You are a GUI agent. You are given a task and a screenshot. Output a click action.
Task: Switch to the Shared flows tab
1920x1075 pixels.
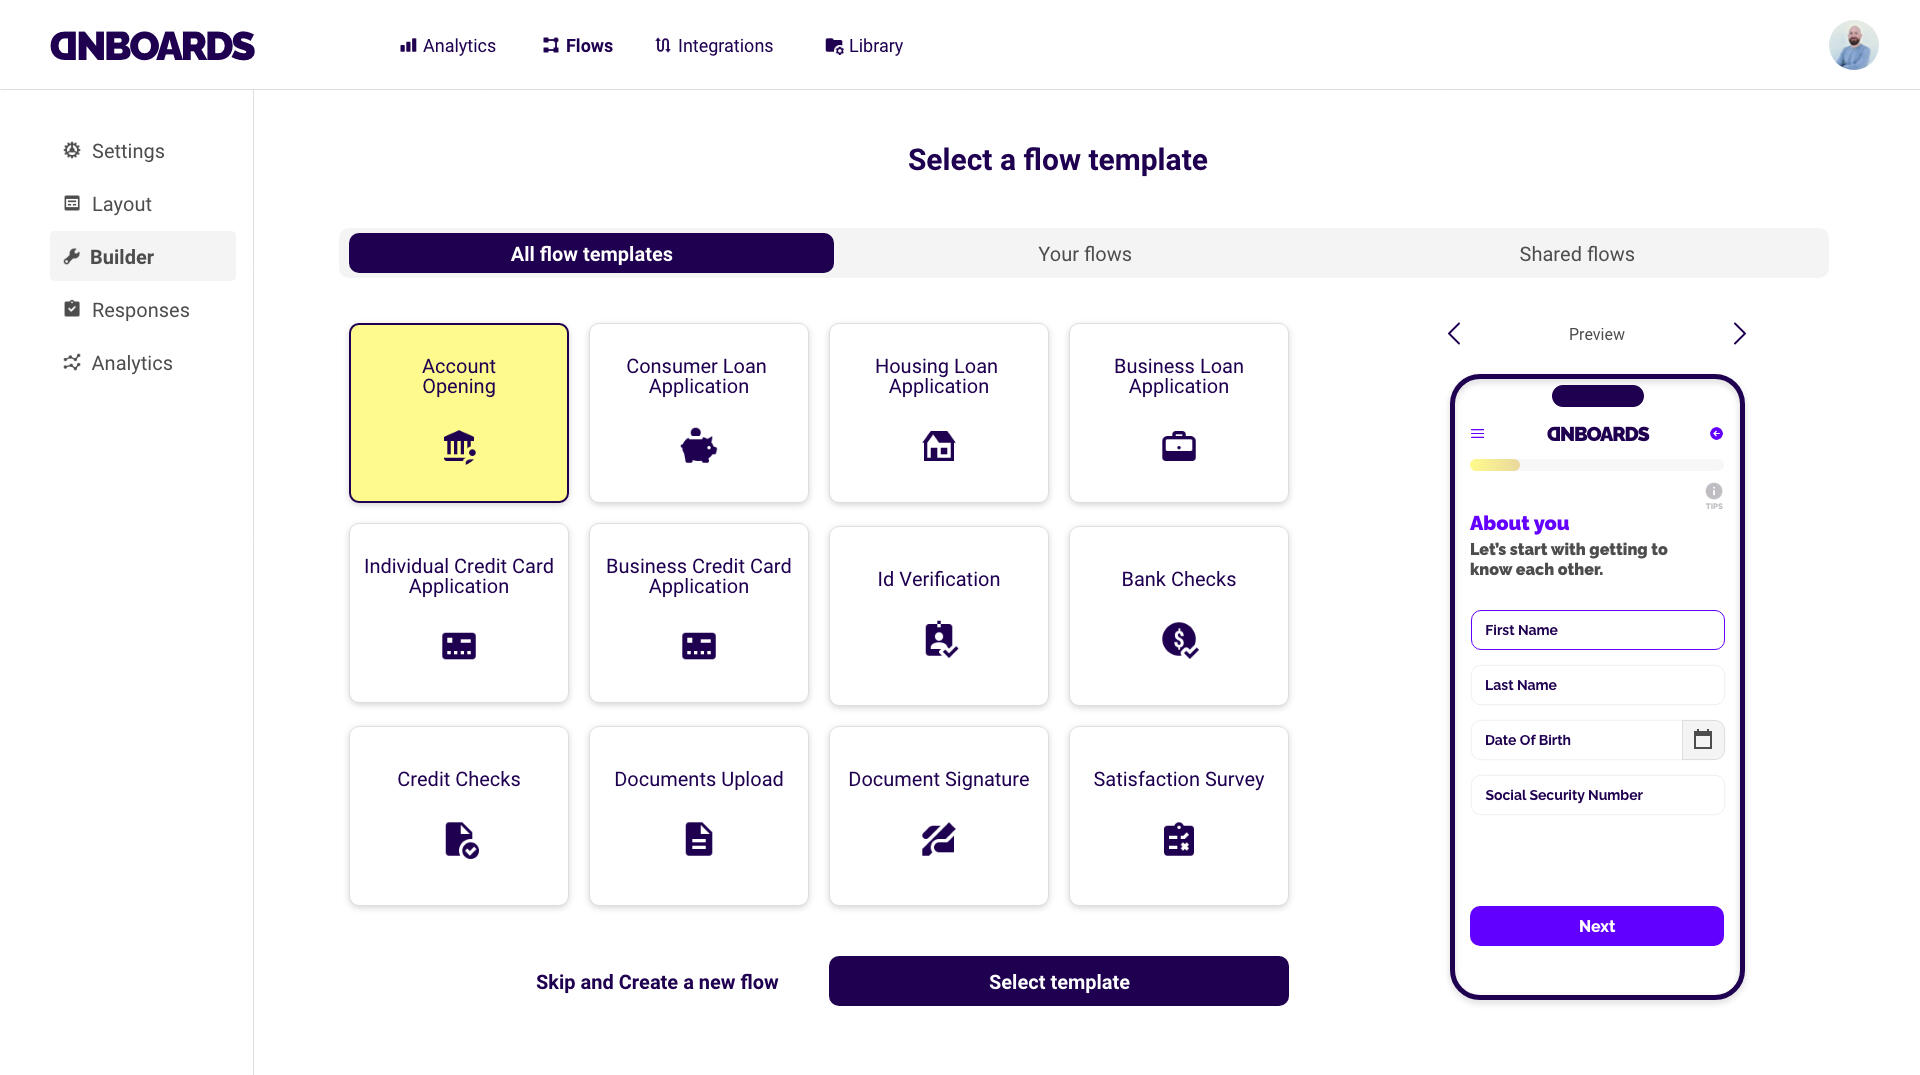coord(1576,254)
